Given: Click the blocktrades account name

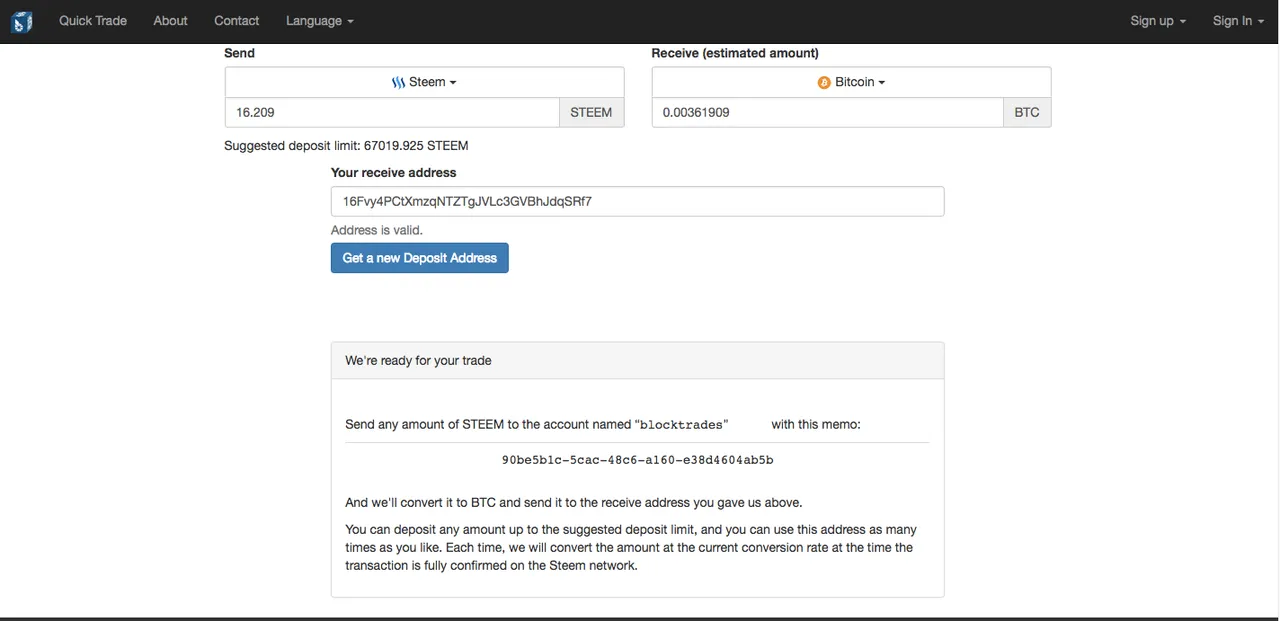Looking at the screenshot, I should click(684, 425).
